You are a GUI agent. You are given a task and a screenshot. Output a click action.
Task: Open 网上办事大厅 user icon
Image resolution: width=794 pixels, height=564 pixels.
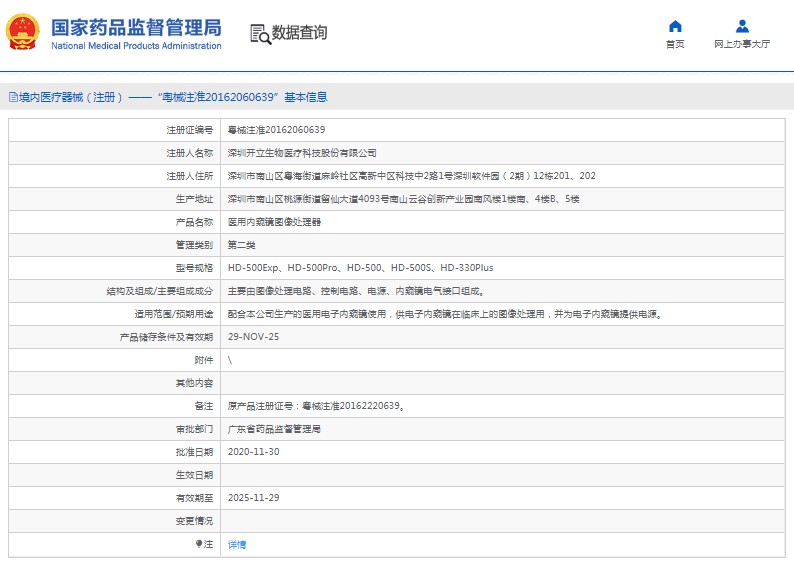coord(742,26)
